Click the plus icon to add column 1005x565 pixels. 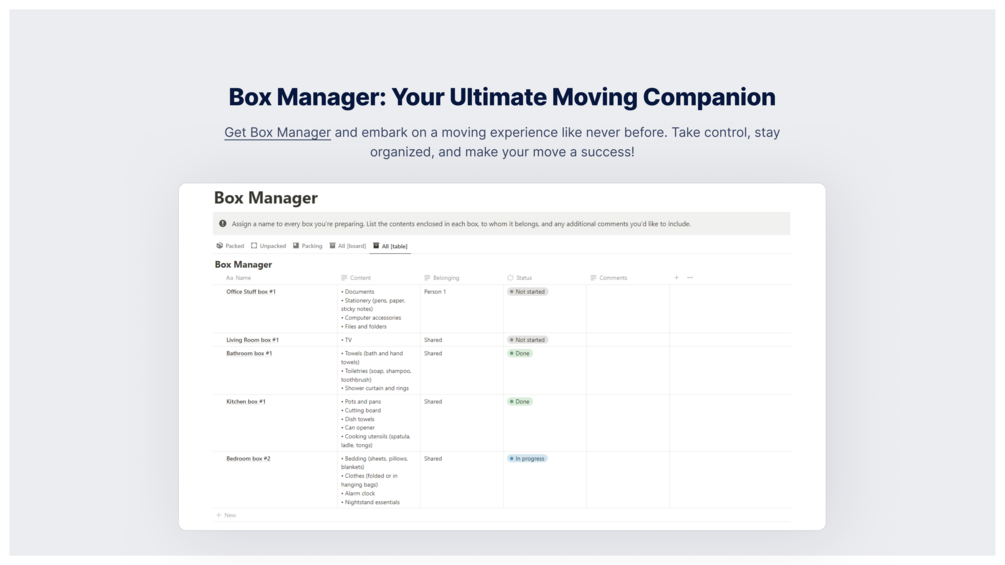(676, 277)
